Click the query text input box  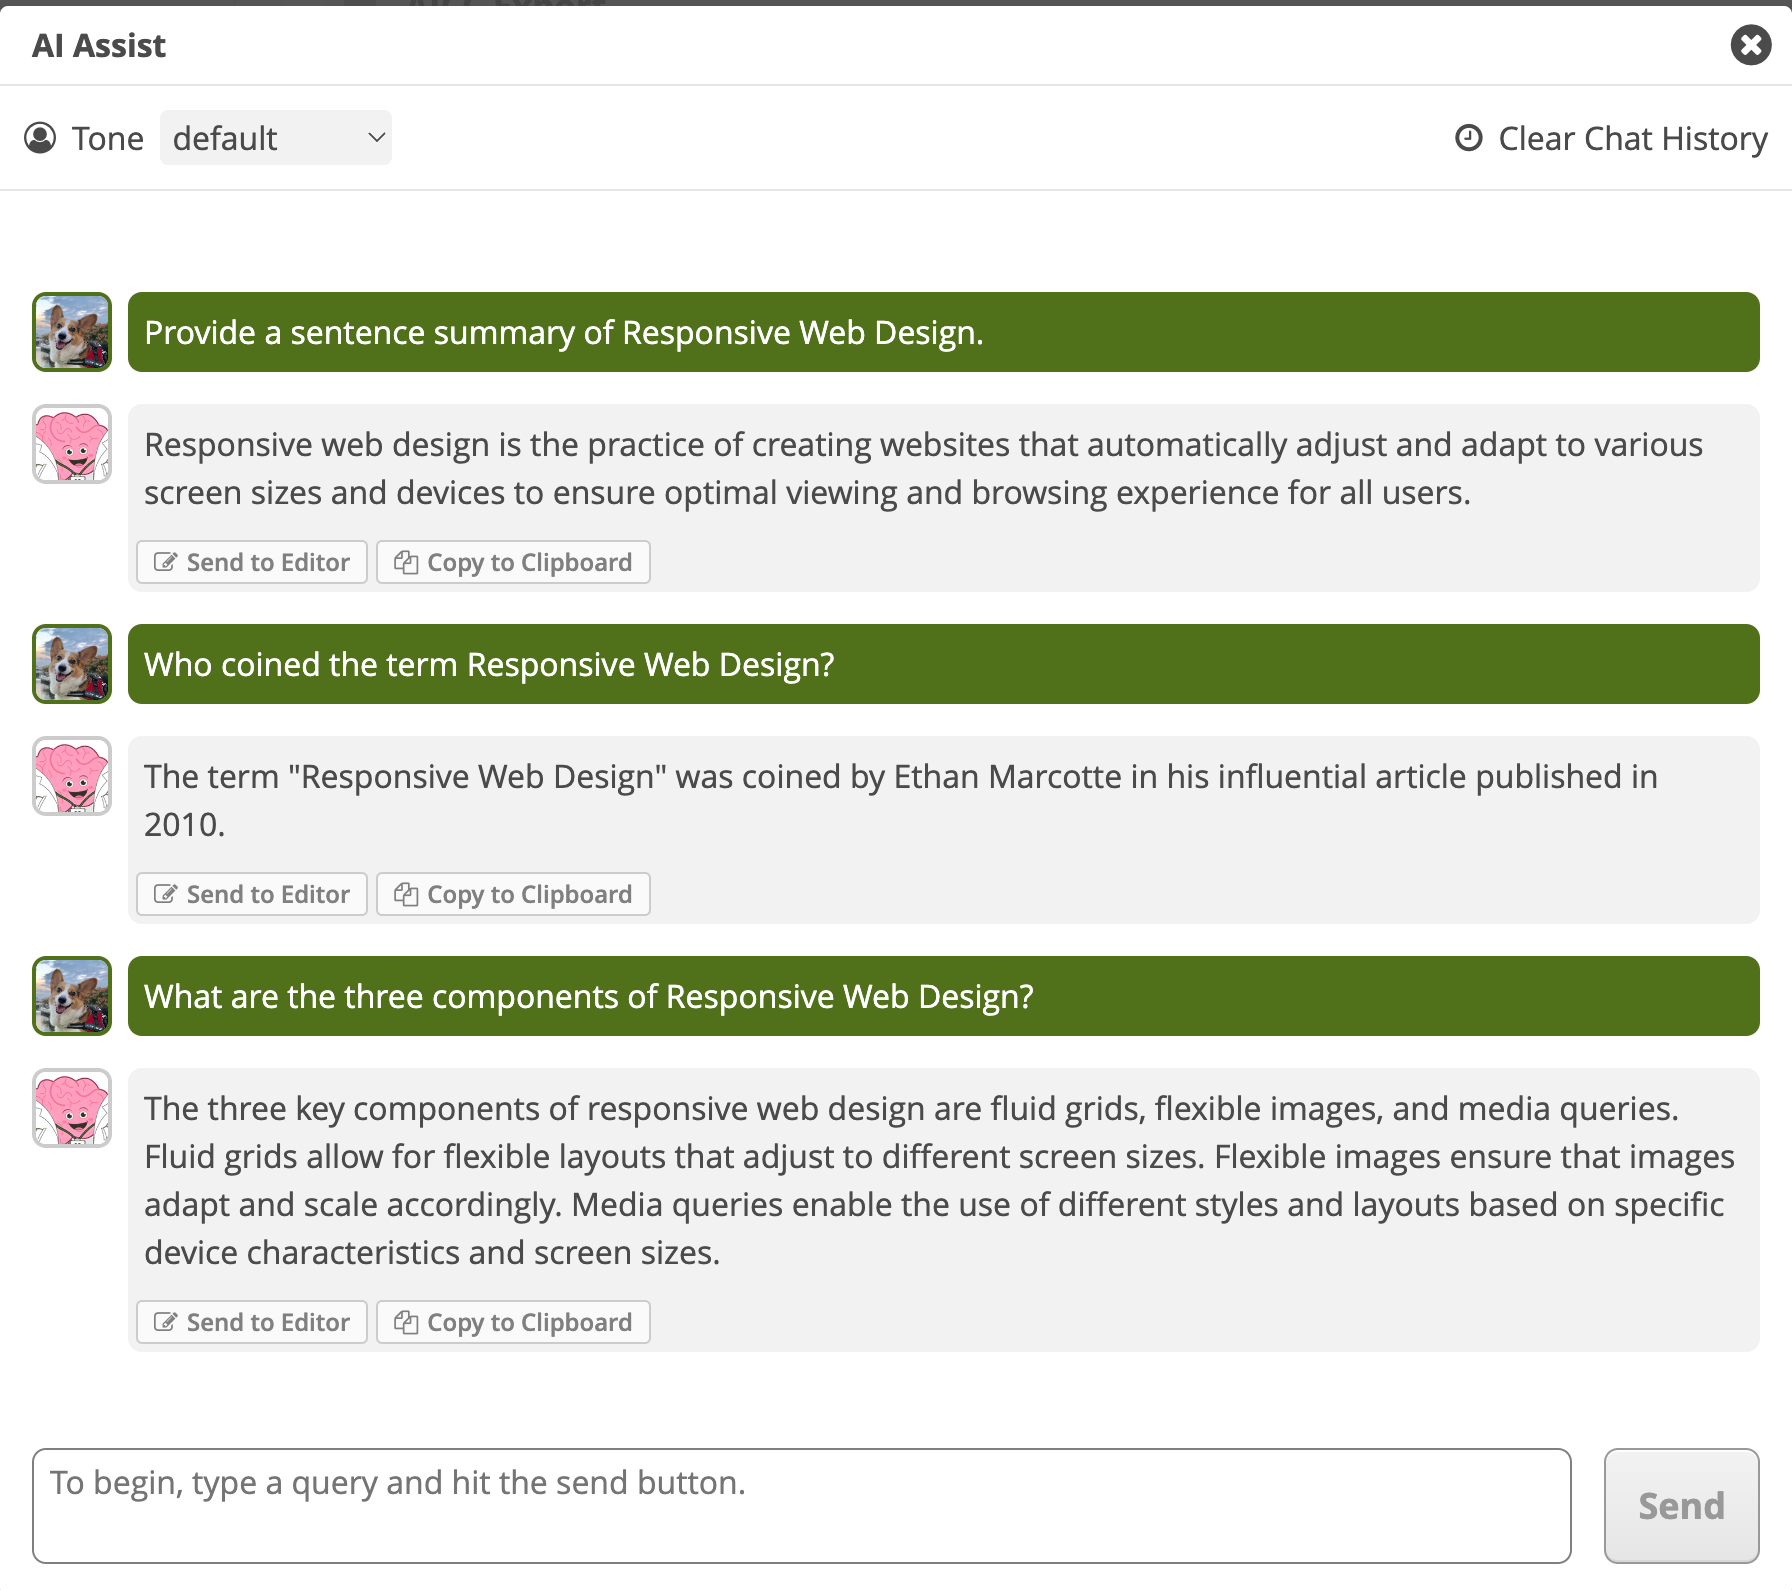(802, 1506)
